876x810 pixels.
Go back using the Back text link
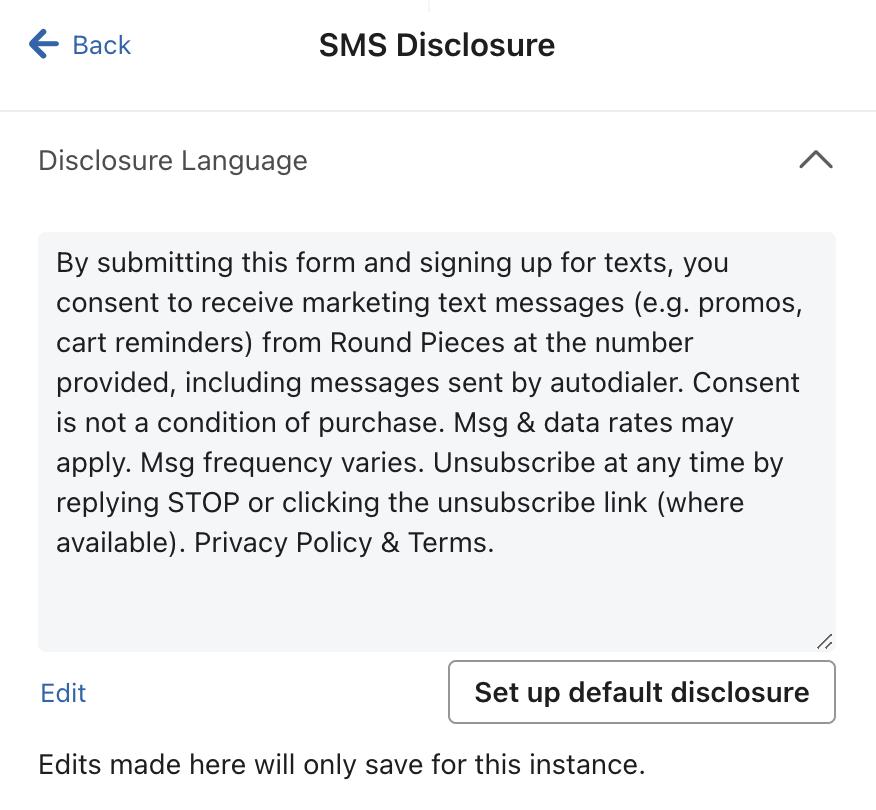[x=102, y=45]
